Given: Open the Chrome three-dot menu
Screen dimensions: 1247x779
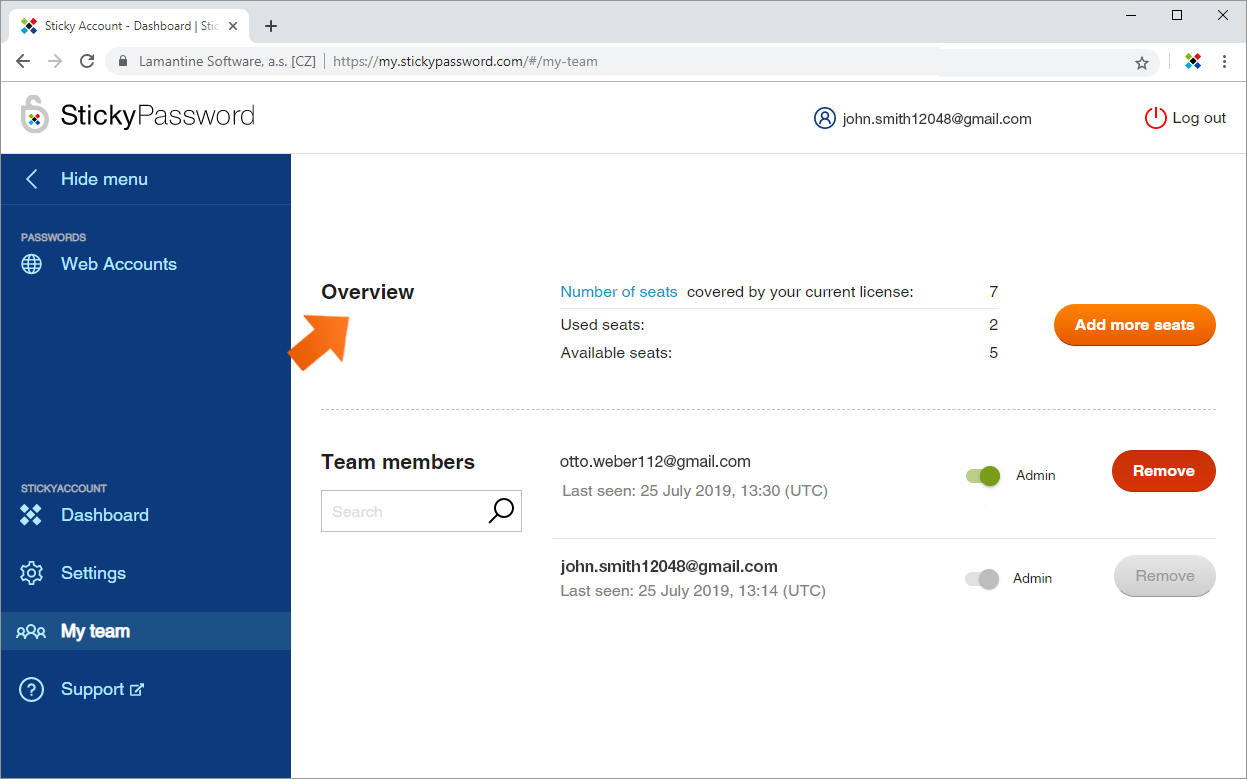Looking at the screenshot, I should tap(1225, 61).
